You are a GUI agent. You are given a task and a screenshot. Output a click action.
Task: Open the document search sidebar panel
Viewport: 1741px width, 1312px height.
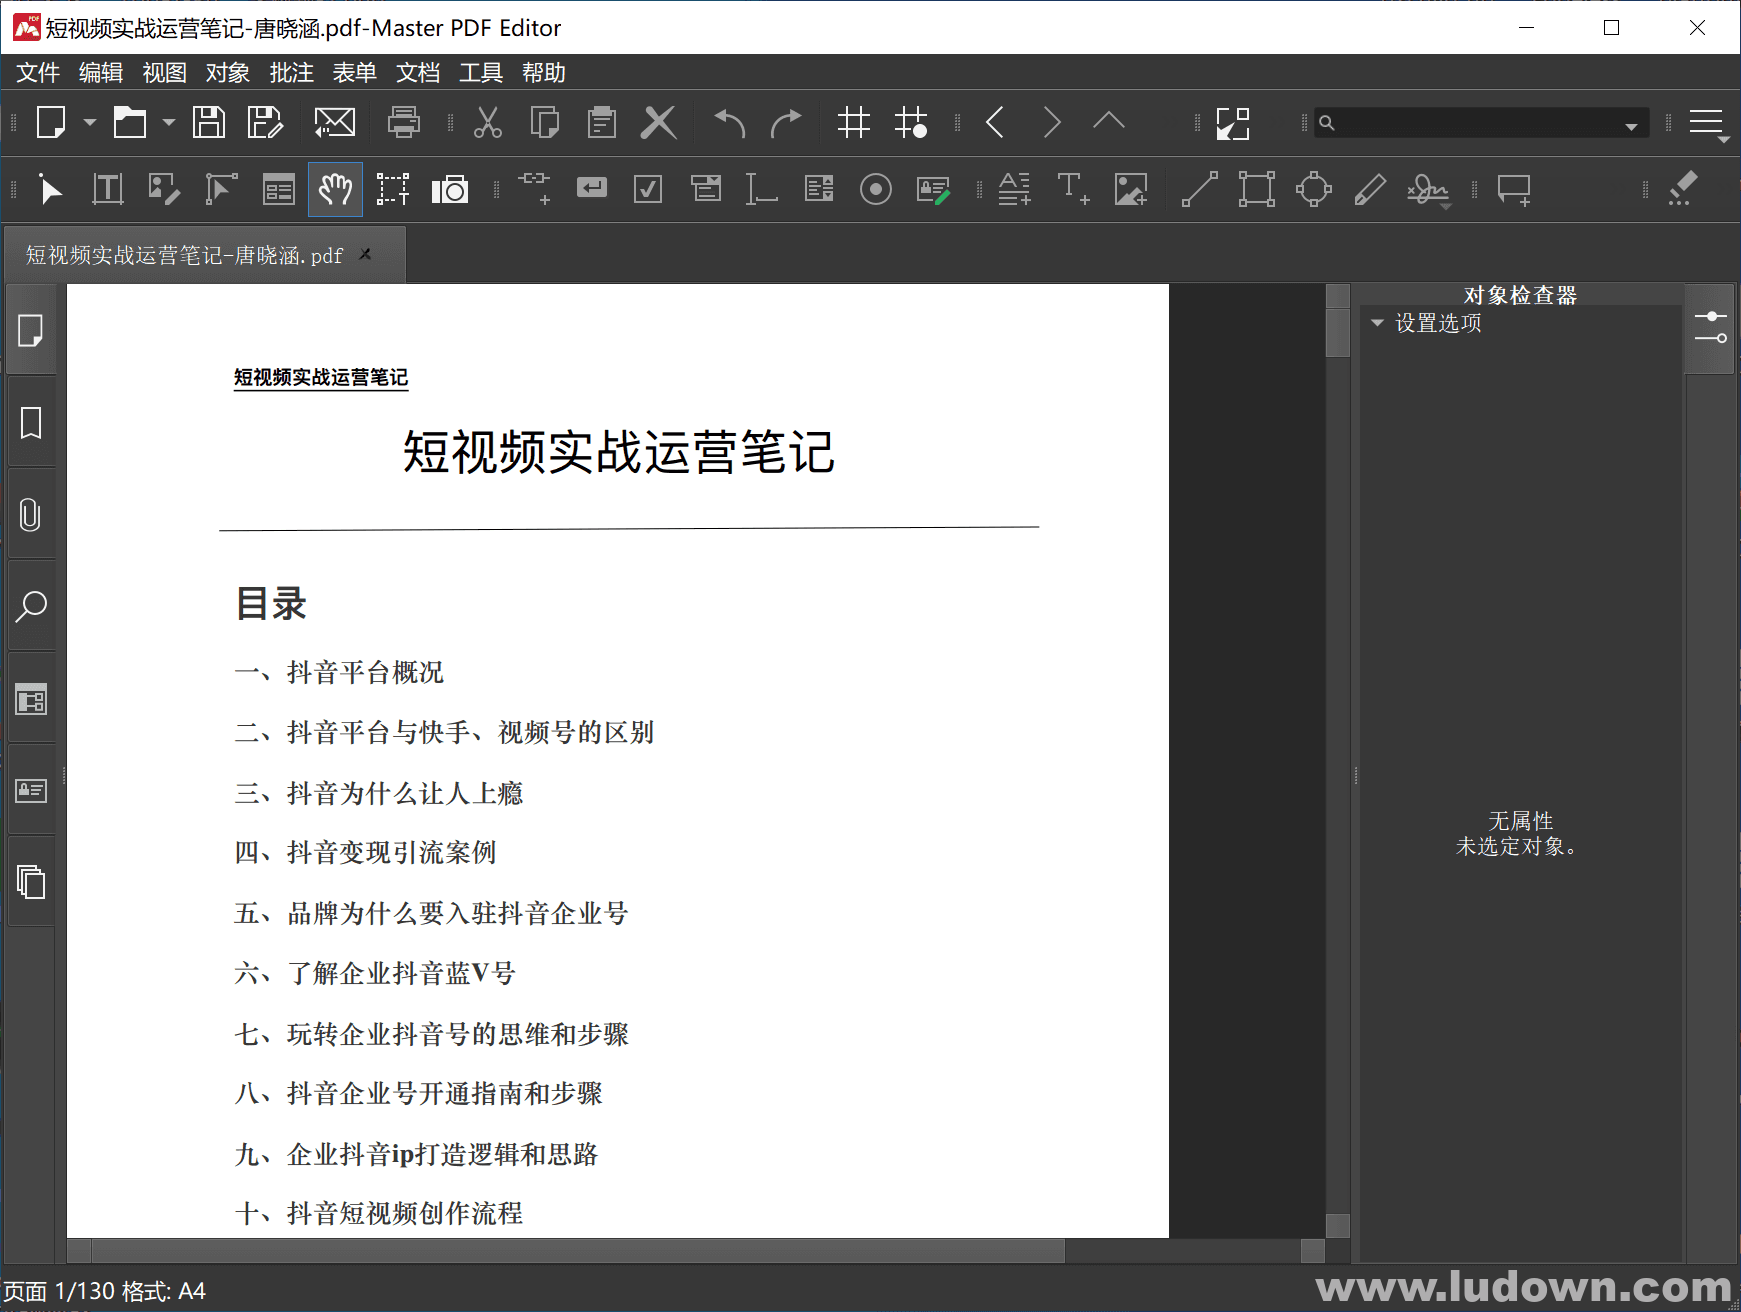31,605
